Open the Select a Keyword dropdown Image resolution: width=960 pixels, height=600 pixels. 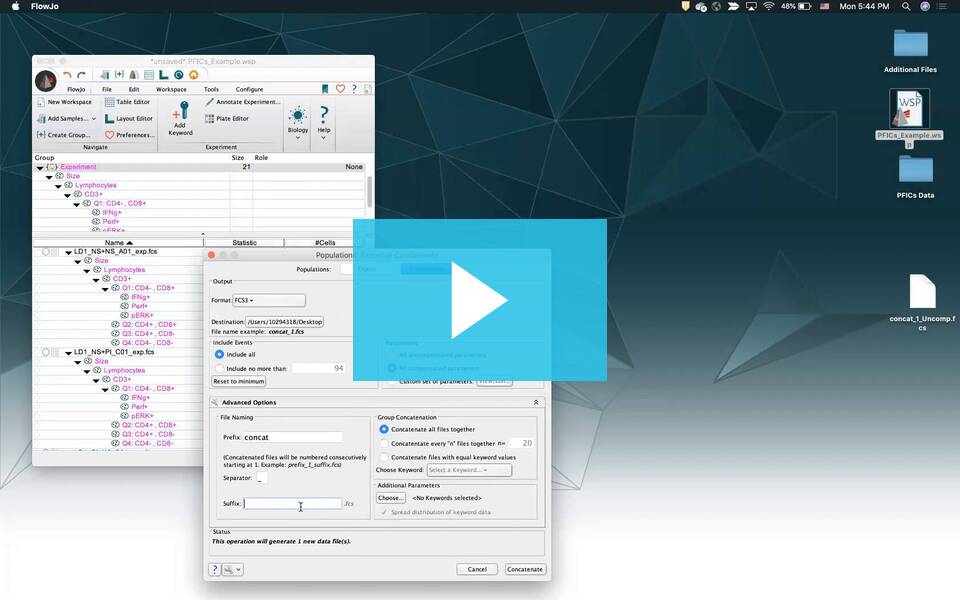click(469, 470)
